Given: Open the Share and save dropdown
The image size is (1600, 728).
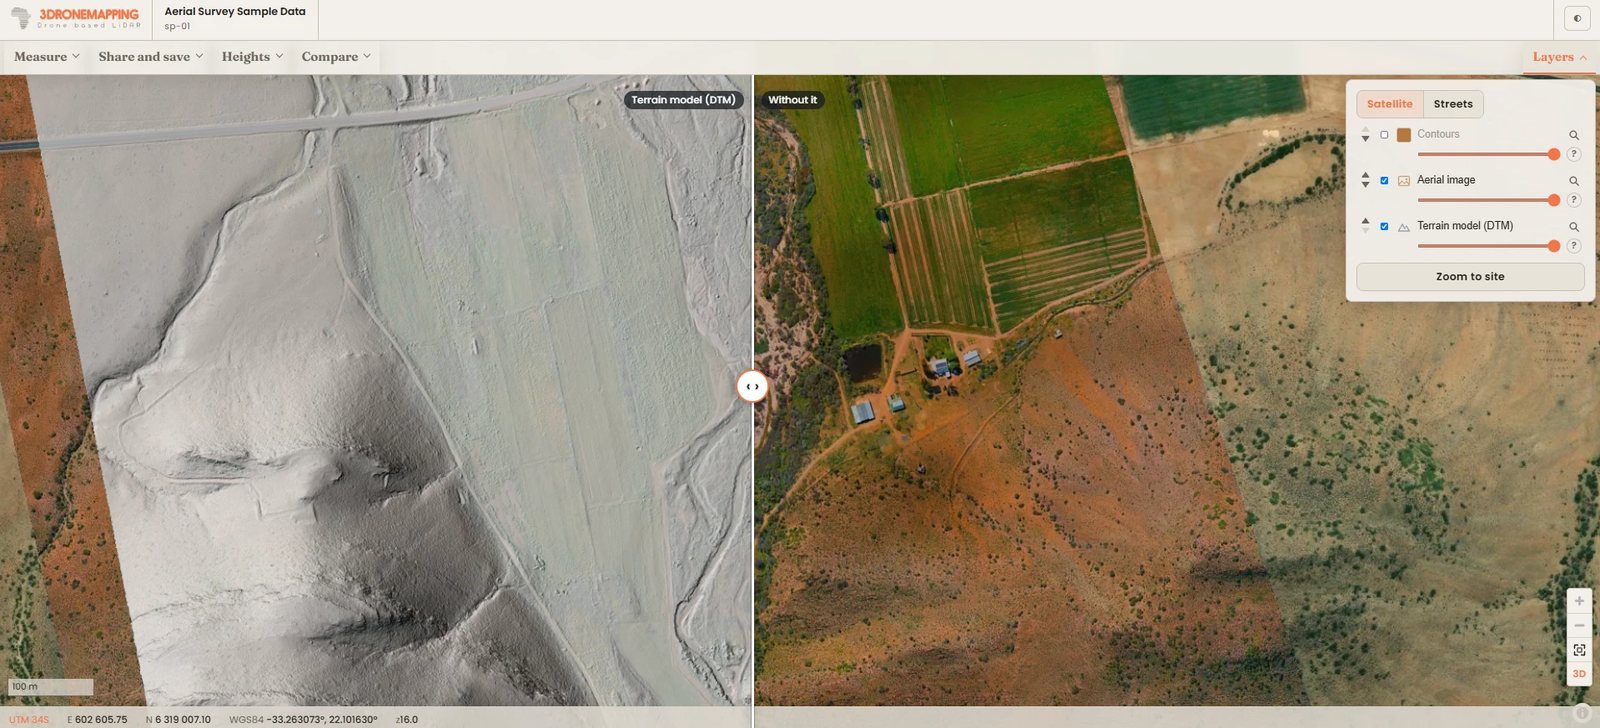Looking at the screenshot, I should tap(151, 57).
